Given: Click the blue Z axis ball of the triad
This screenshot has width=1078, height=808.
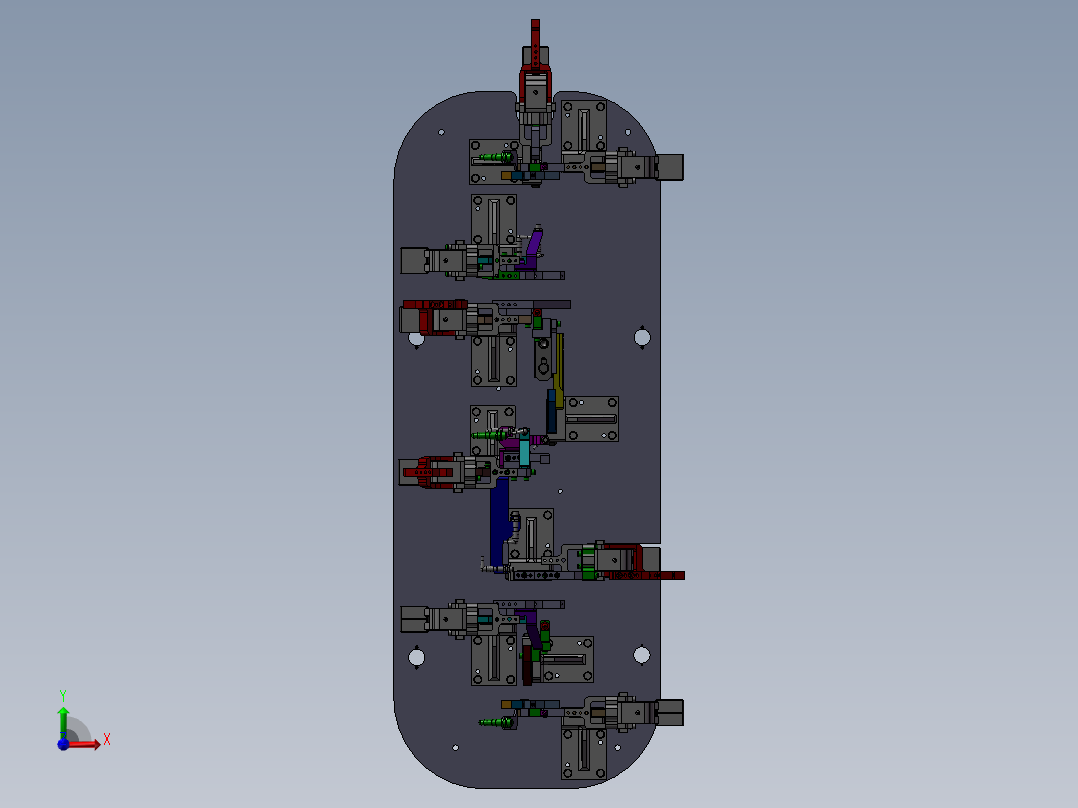Looking at the screenshot, I should pyautogui.click(x=63, y=745).
